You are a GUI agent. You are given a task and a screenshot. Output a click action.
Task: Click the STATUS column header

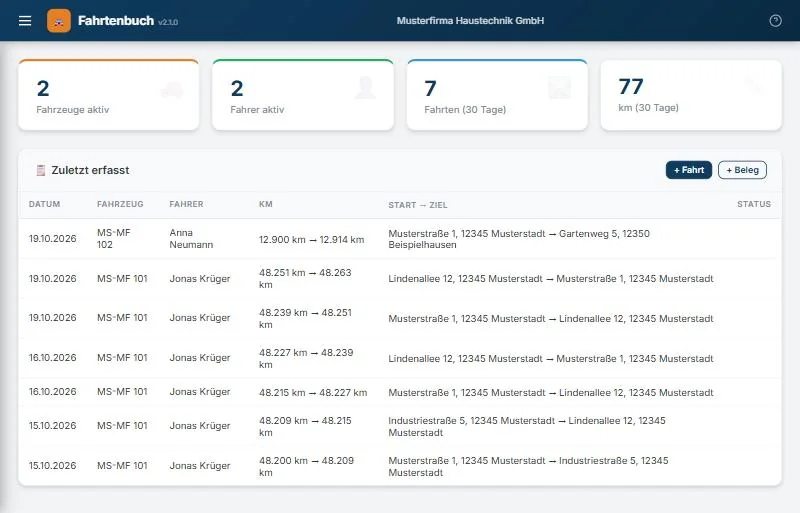point(754,204)
